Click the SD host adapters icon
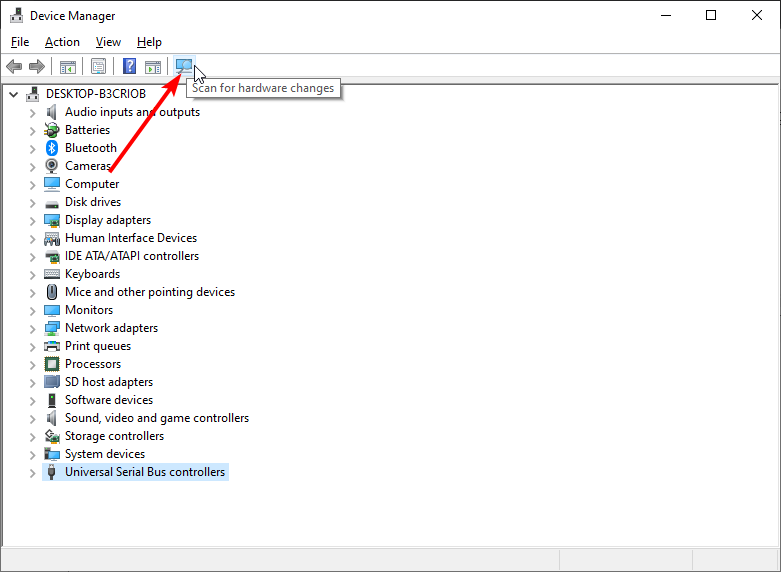 tap(52, 382)
